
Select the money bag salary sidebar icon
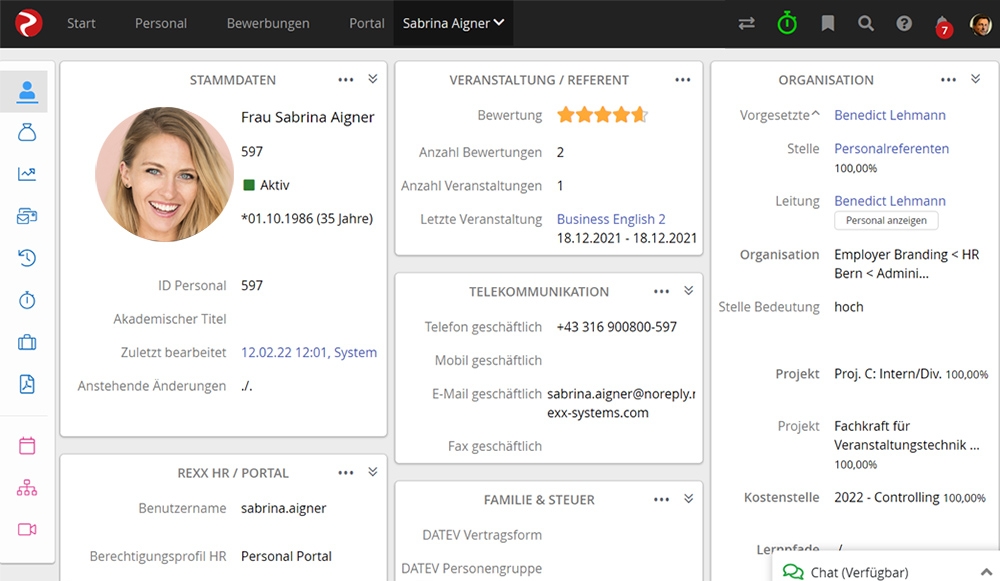(27, 132)
